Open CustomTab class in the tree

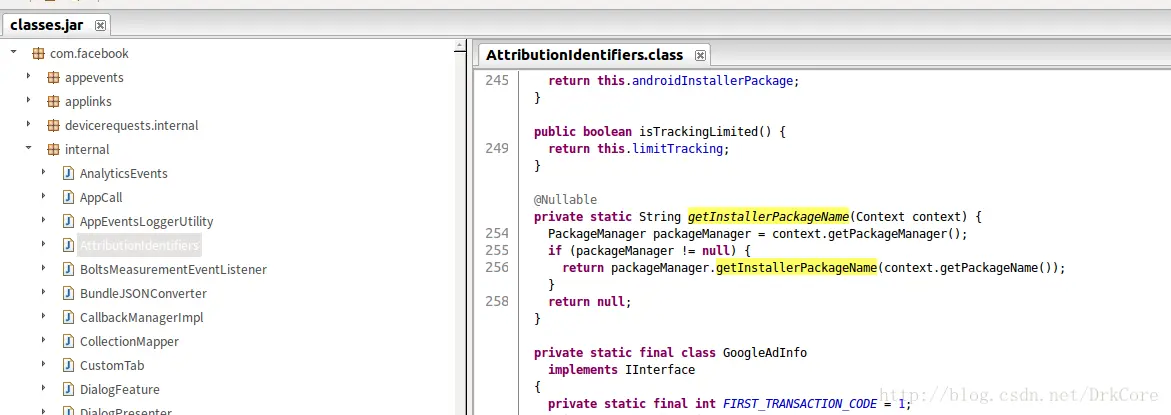point(112,365)
